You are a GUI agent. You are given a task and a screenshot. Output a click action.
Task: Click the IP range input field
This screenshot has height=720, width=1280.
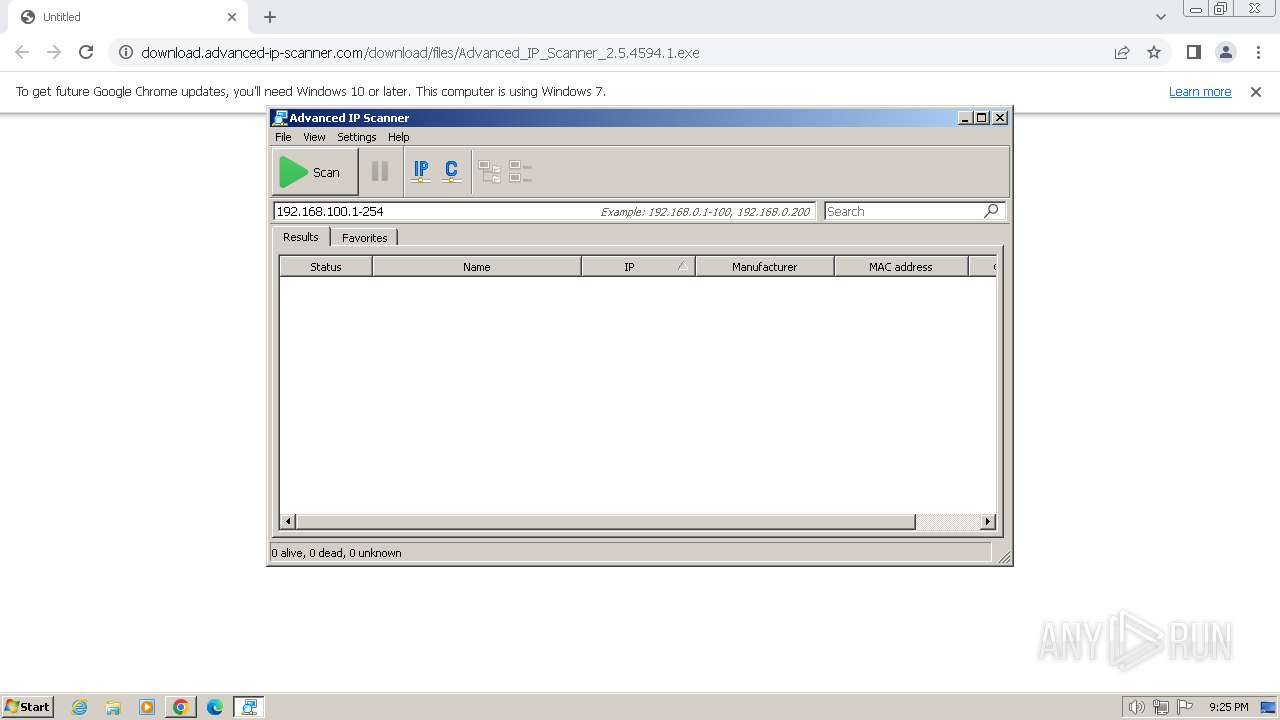(x=544, y=211)
